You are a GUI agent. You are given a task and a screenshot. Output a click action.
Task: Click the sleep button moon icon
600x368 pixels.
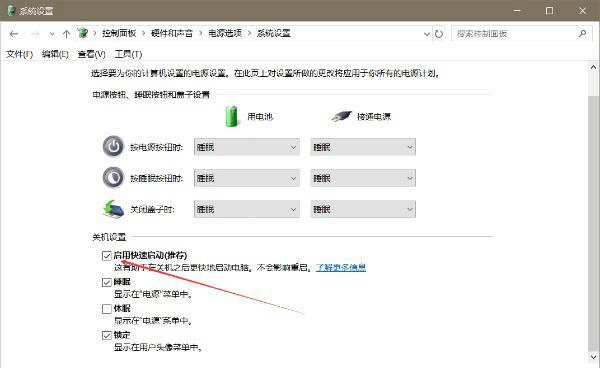pyautogui.click(x=113, y=178)
